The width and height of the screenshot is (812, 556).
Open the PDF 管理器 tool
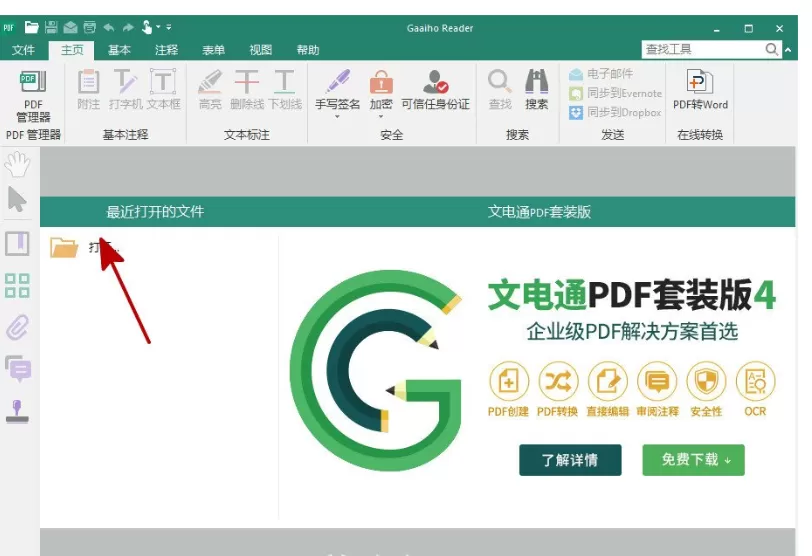pyautogui.click(x=33, y=95)
